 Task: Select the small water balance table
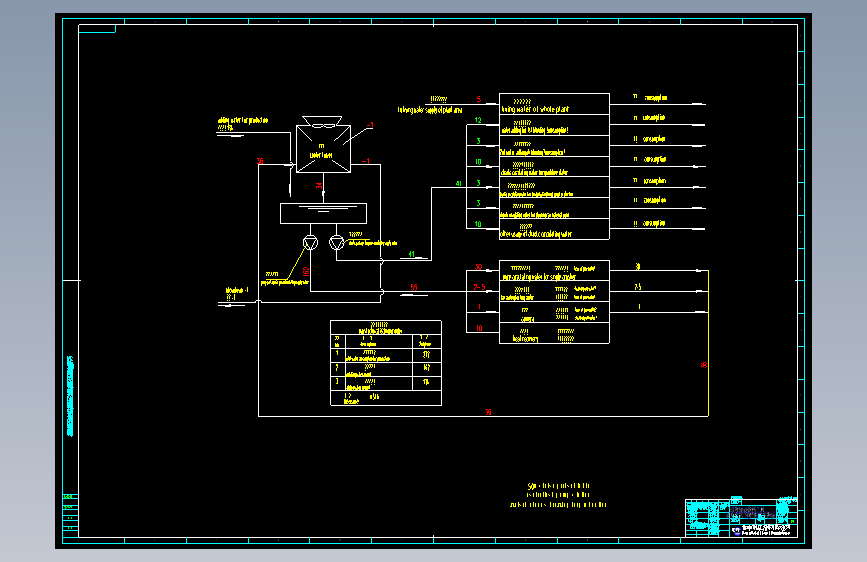pos(386,363)
